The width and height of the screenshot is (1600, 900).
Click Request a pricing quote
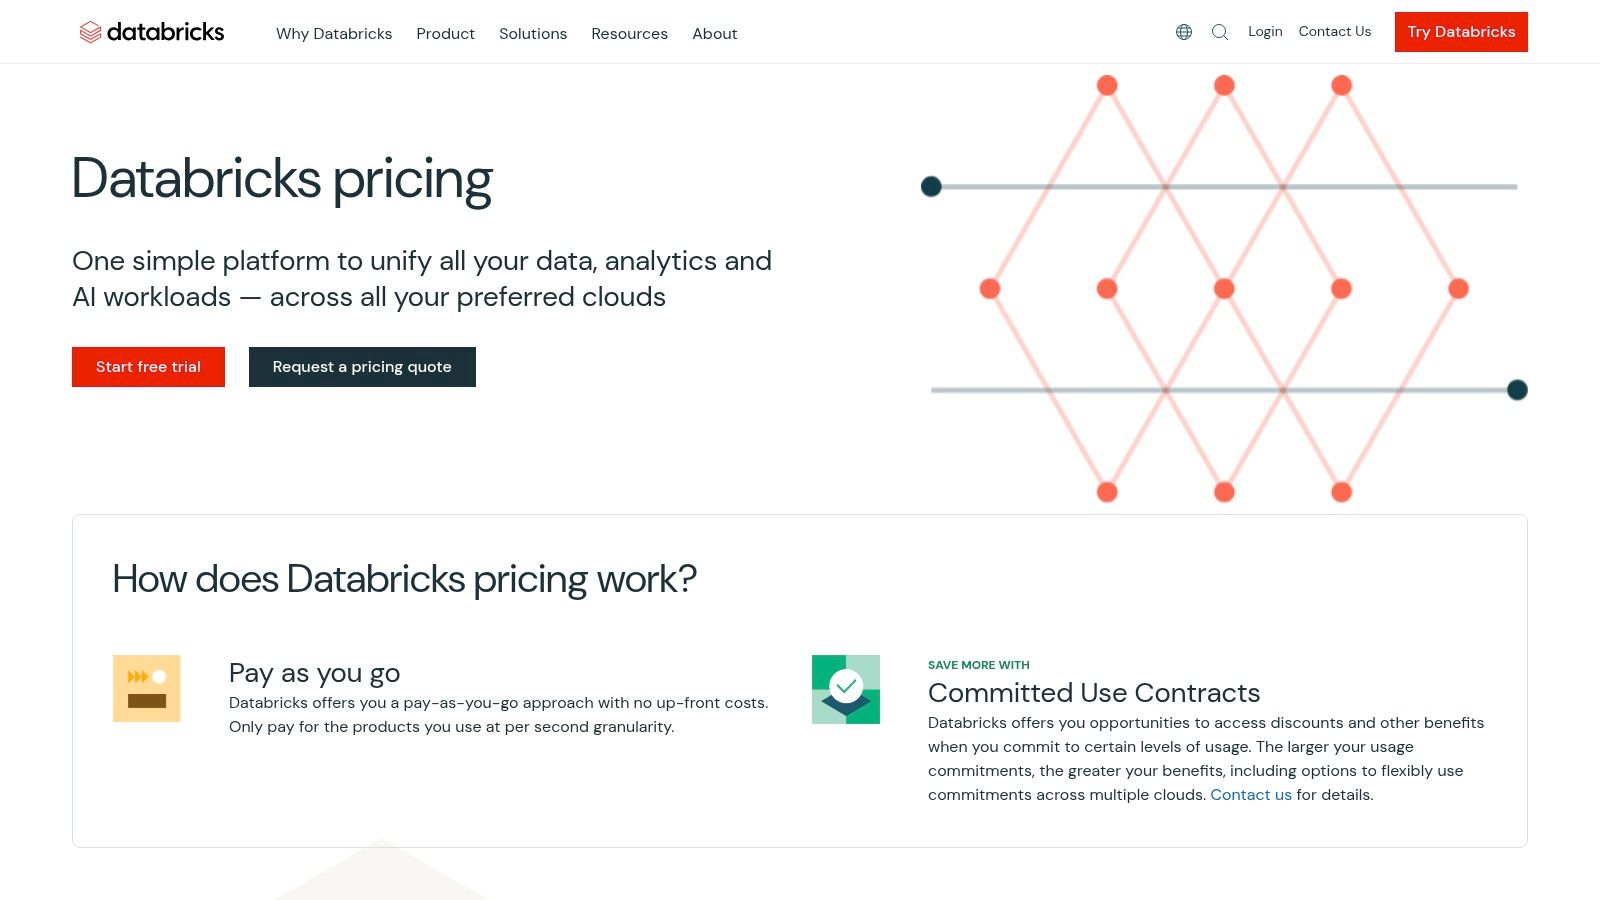[362, 366]
